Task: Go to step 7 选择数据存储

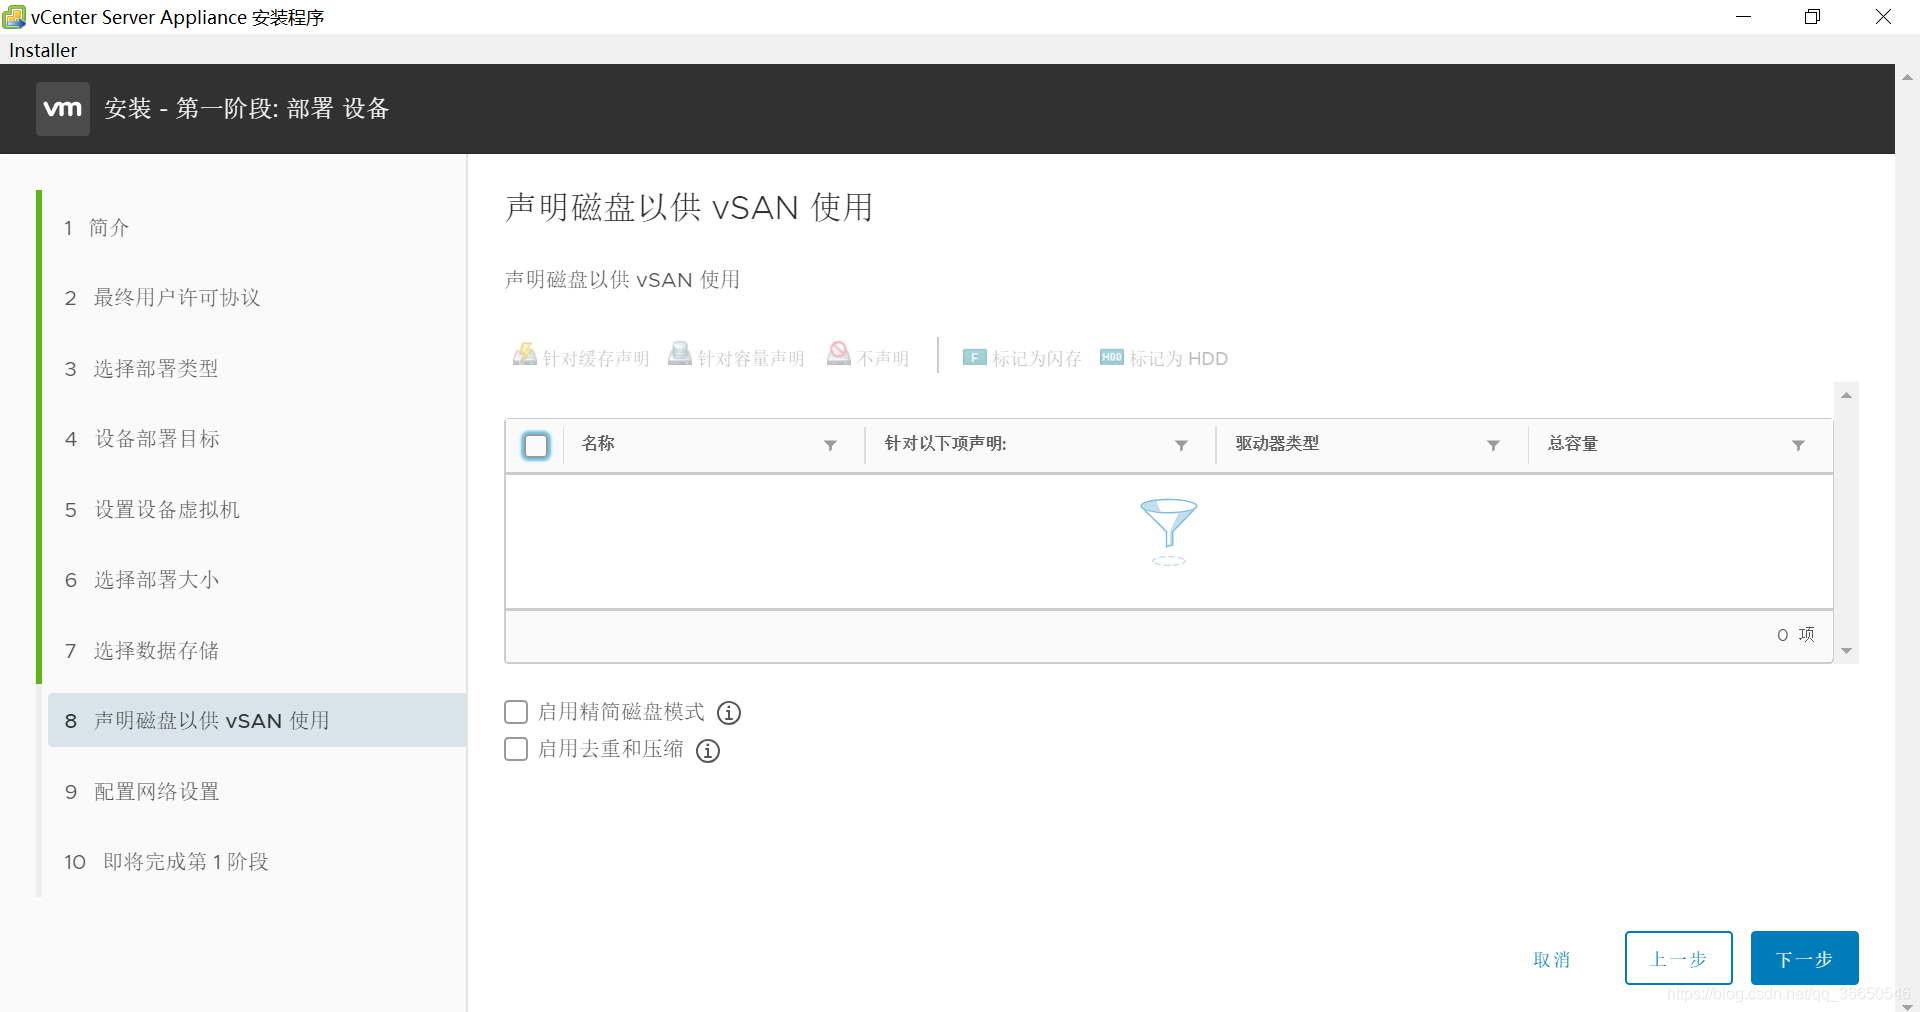Action: [141, 651]
